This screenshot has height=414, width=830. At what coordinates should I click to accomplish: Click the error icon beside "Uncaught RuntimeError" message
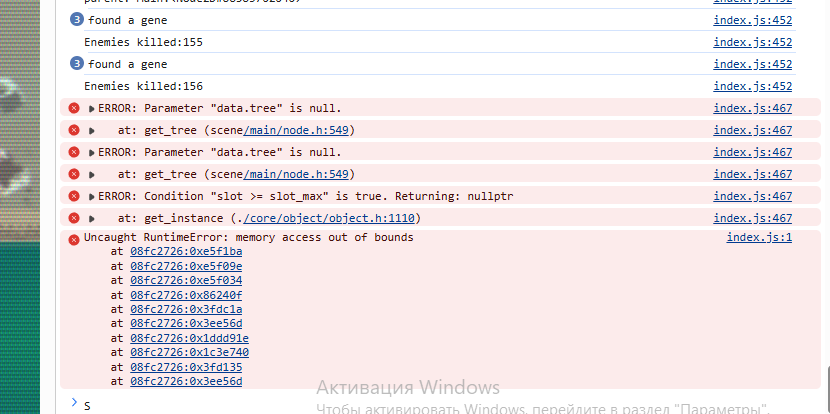[74, 239]
